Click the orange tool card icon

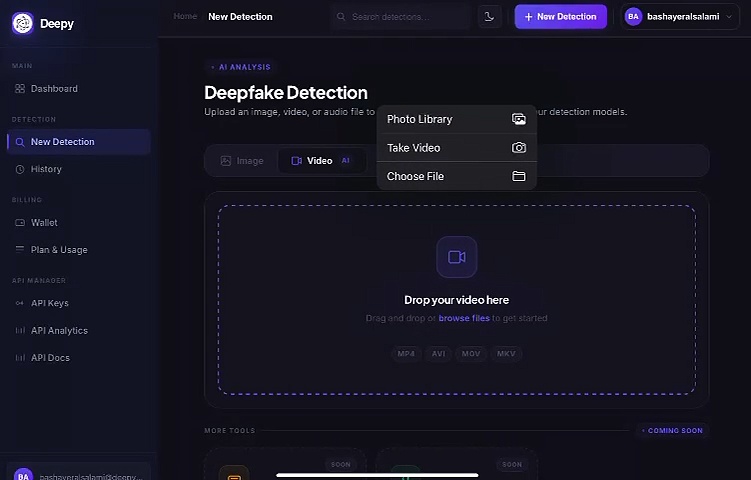(234, 473)
